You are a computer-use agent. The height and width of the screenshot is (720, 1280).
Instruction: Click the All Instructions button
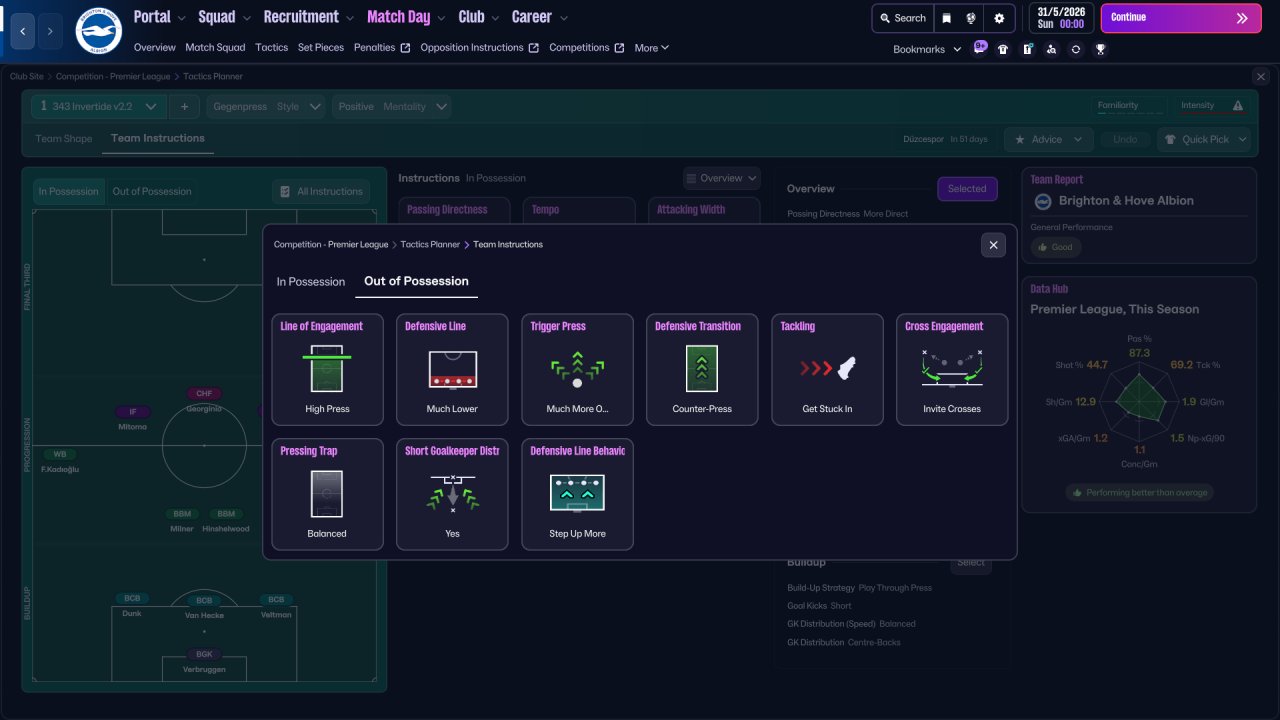point(321,191)
